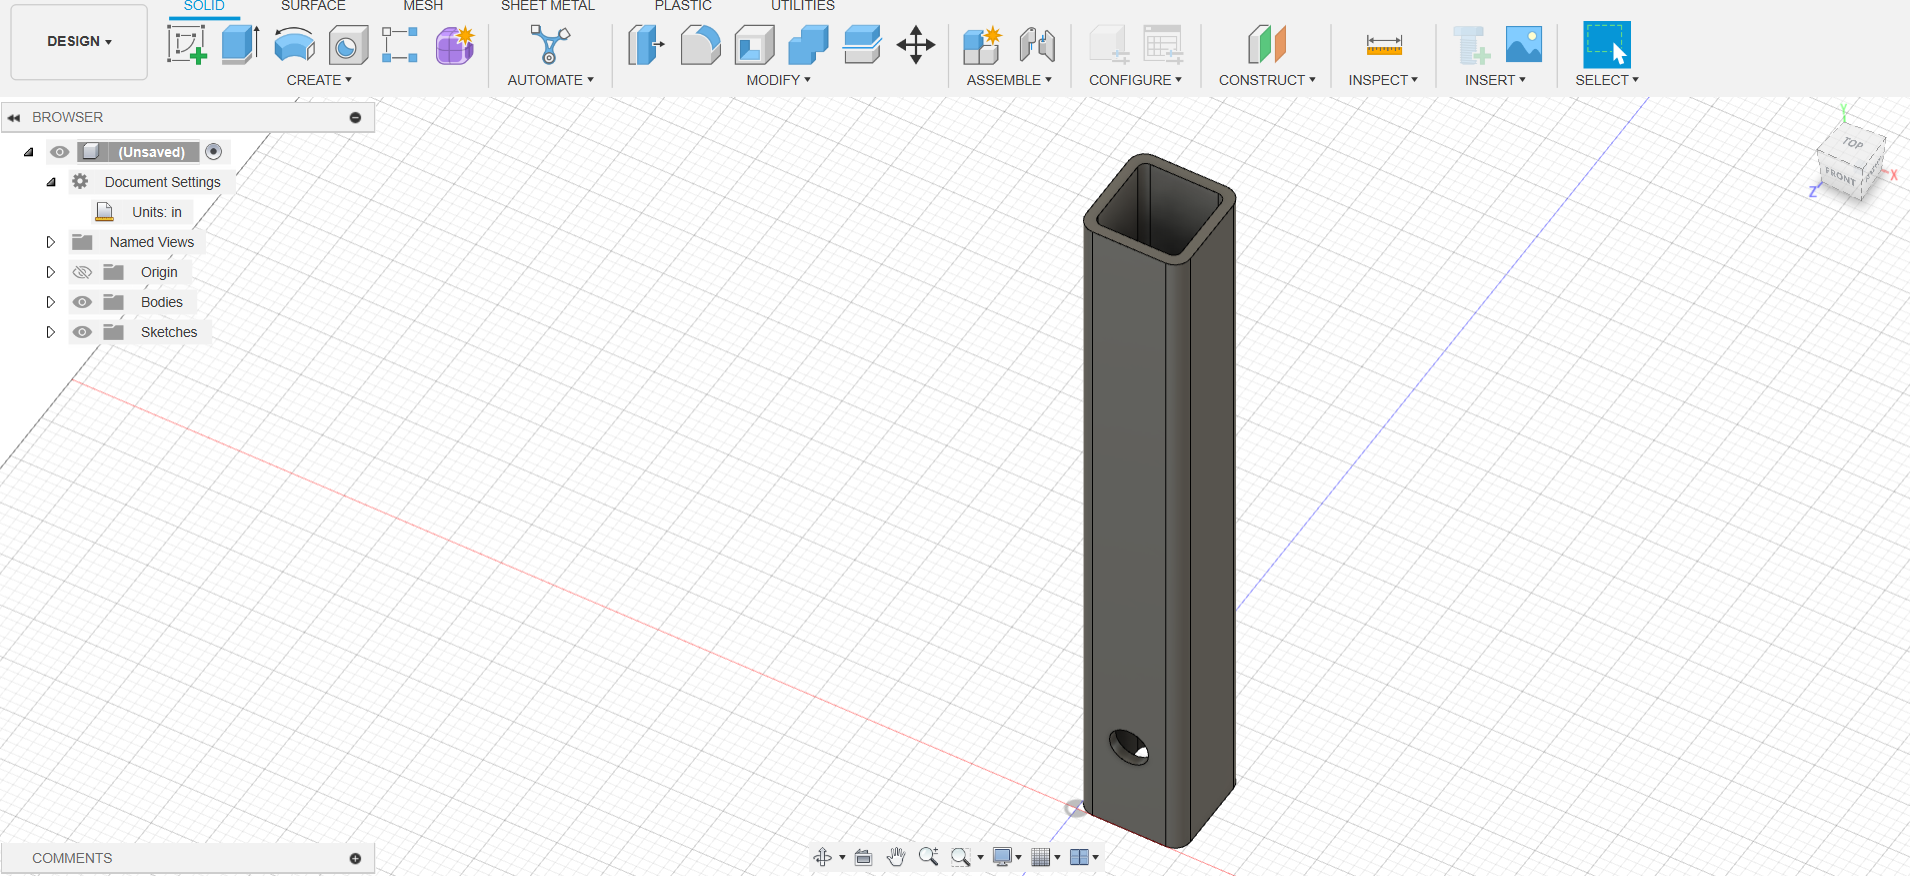The width and height of the screenshot is (1910, 876).
Task: Click the Configure Model icon
Action: click(x=1109, y=45)
